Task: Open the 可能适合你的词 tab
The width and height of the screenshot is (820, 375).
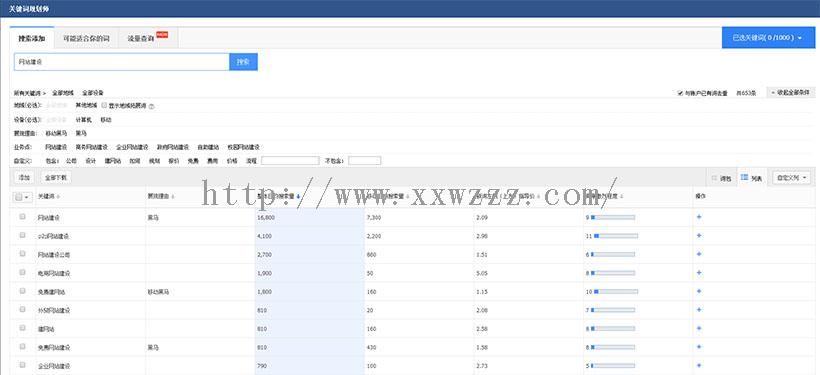Action: point(86,39)
